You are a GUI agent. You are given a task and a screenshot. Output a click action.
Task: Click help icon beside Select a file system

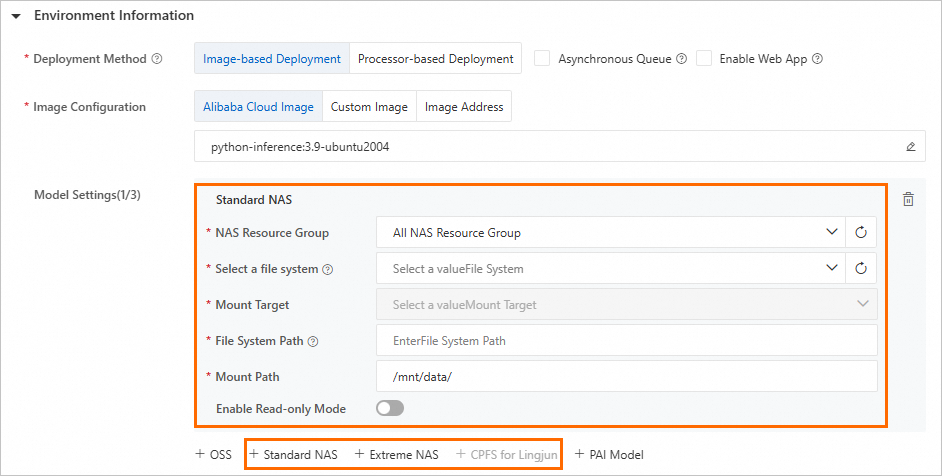[x=328, y=269]
